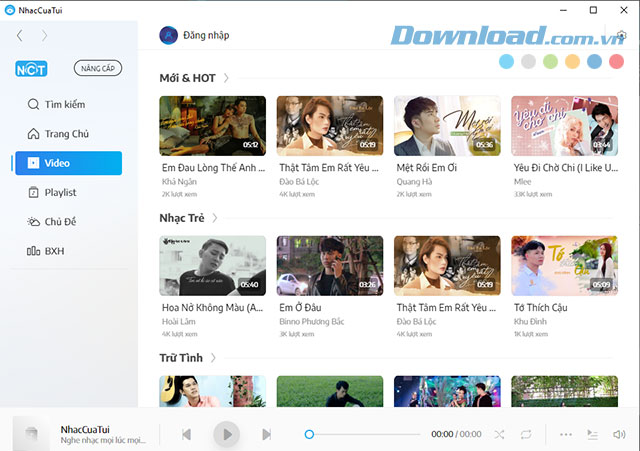Open the Mệt Rồi Em Ơi video thumbnail

tap(446, 124)
